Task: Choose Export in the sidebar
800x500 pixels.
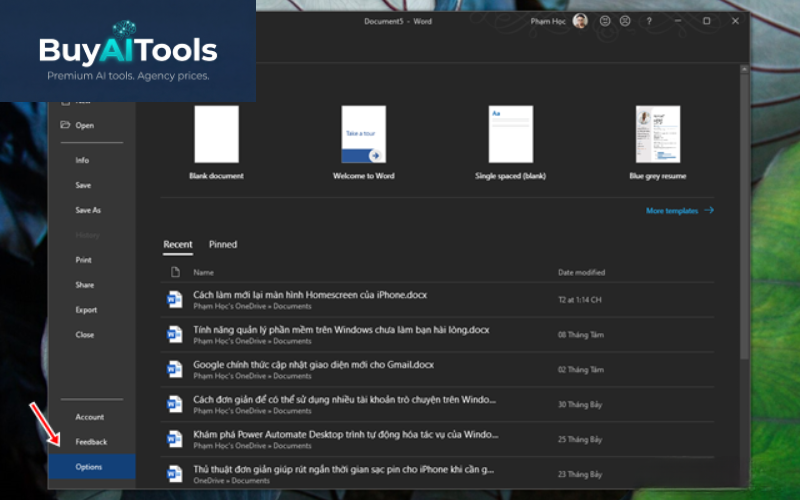Action: [86, 310]
